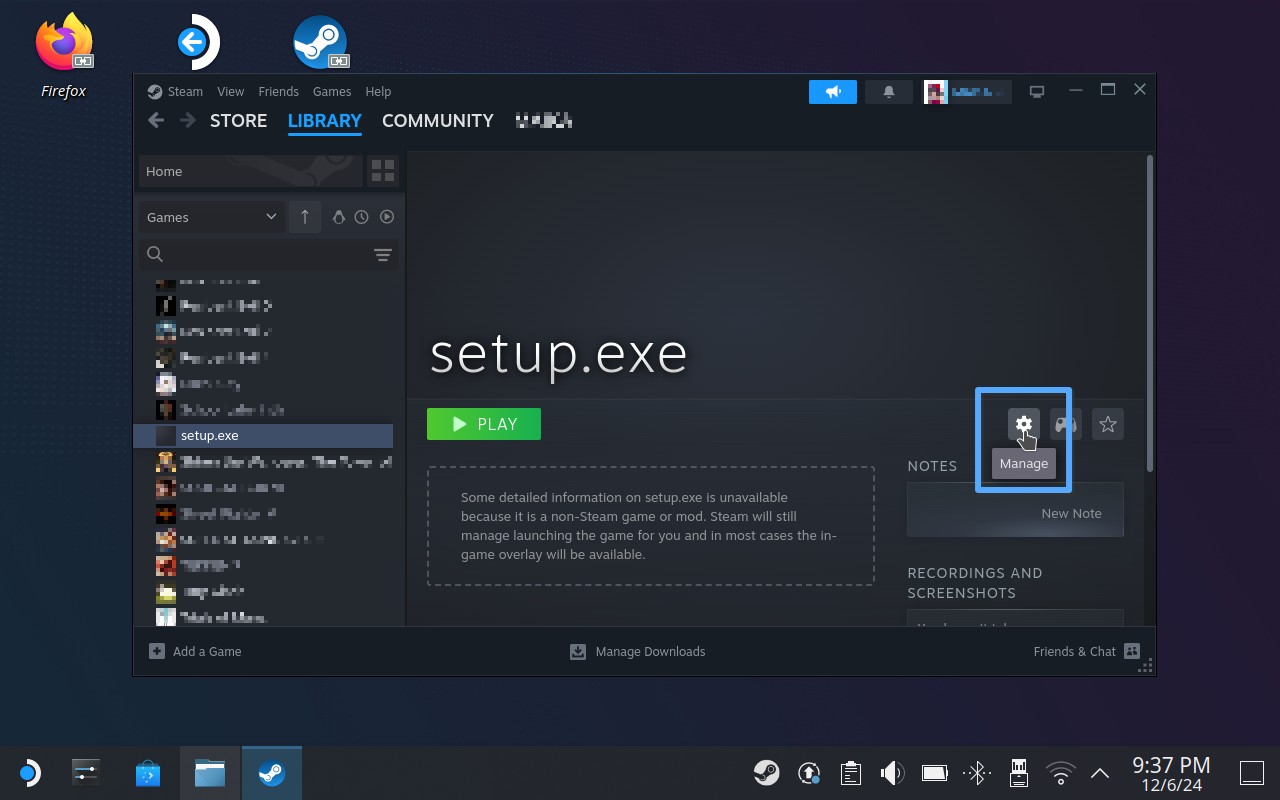
Task: Switch to Big Picture mode via monitor icon
Action: 1037,92
